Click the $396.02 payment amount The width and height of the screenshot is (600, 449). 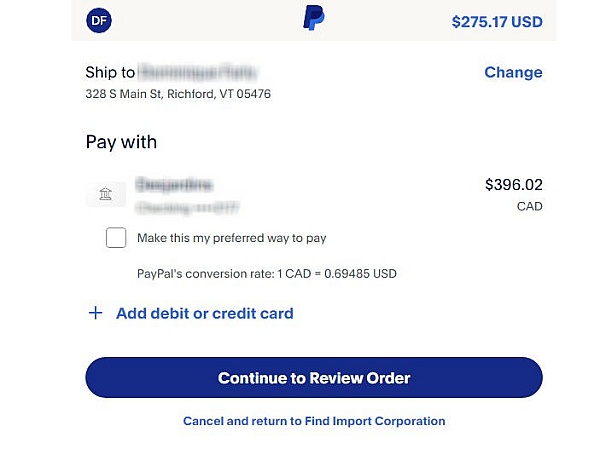[x=514, y=185]
